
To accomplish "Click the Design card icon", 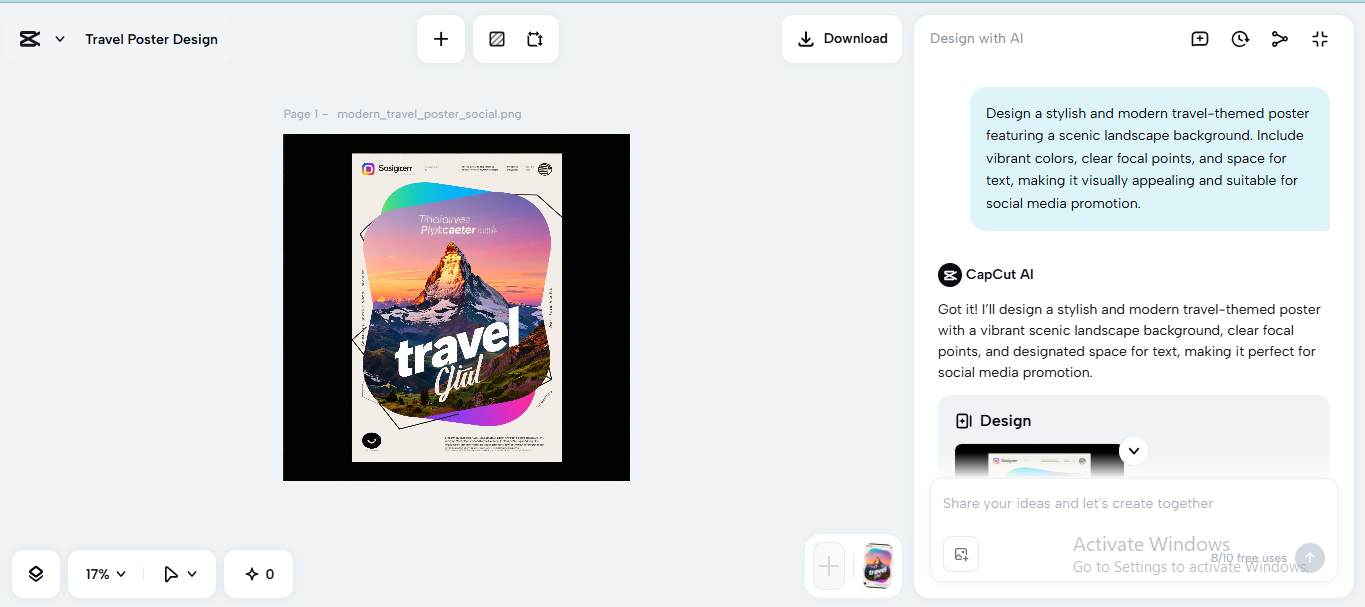I will [964, 421].
